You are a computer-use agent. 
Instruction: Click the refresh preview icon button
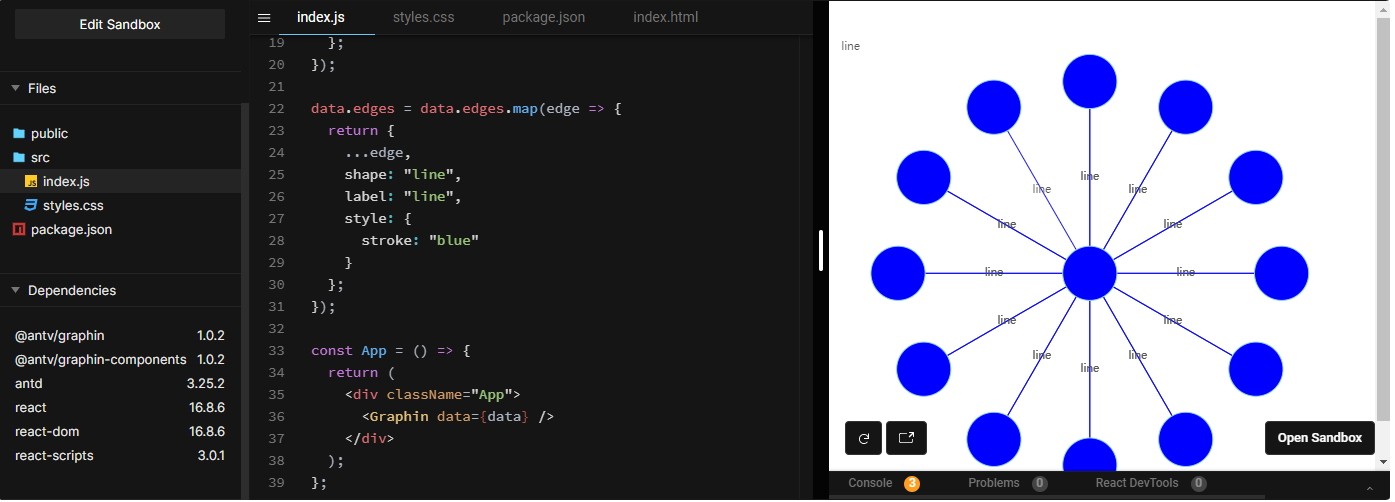(863, 438)
